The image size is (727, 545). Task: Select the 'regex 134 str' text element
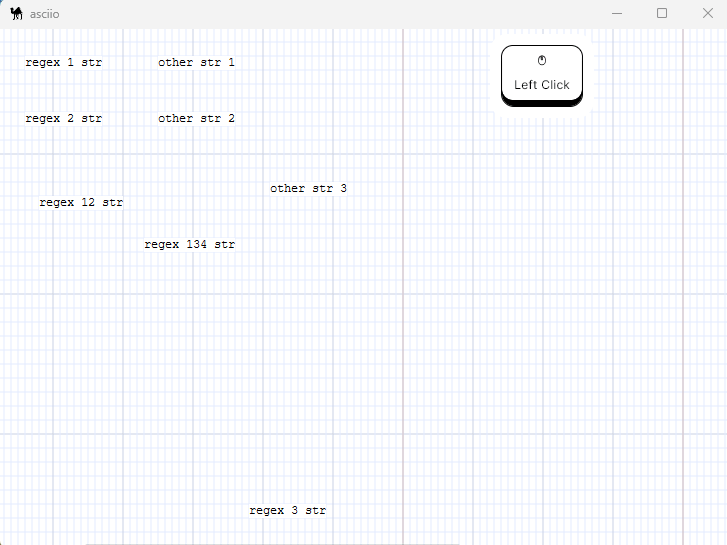click(x=190, y=245)
